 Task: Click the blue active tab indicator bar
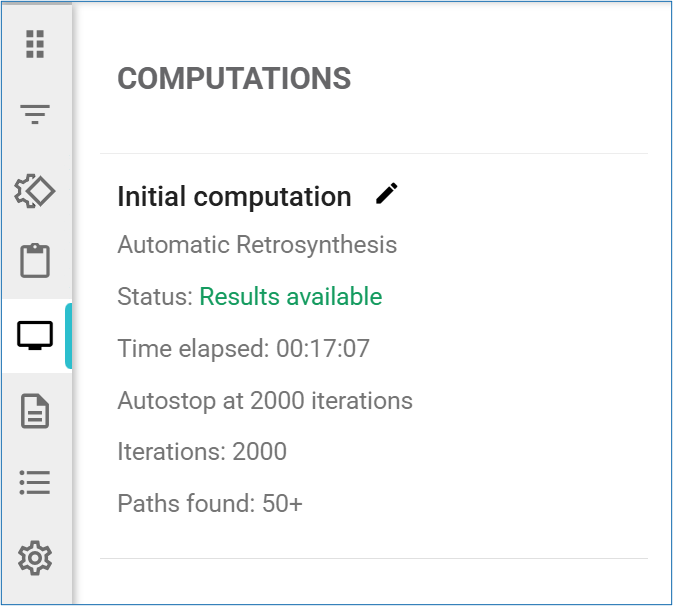68,337
